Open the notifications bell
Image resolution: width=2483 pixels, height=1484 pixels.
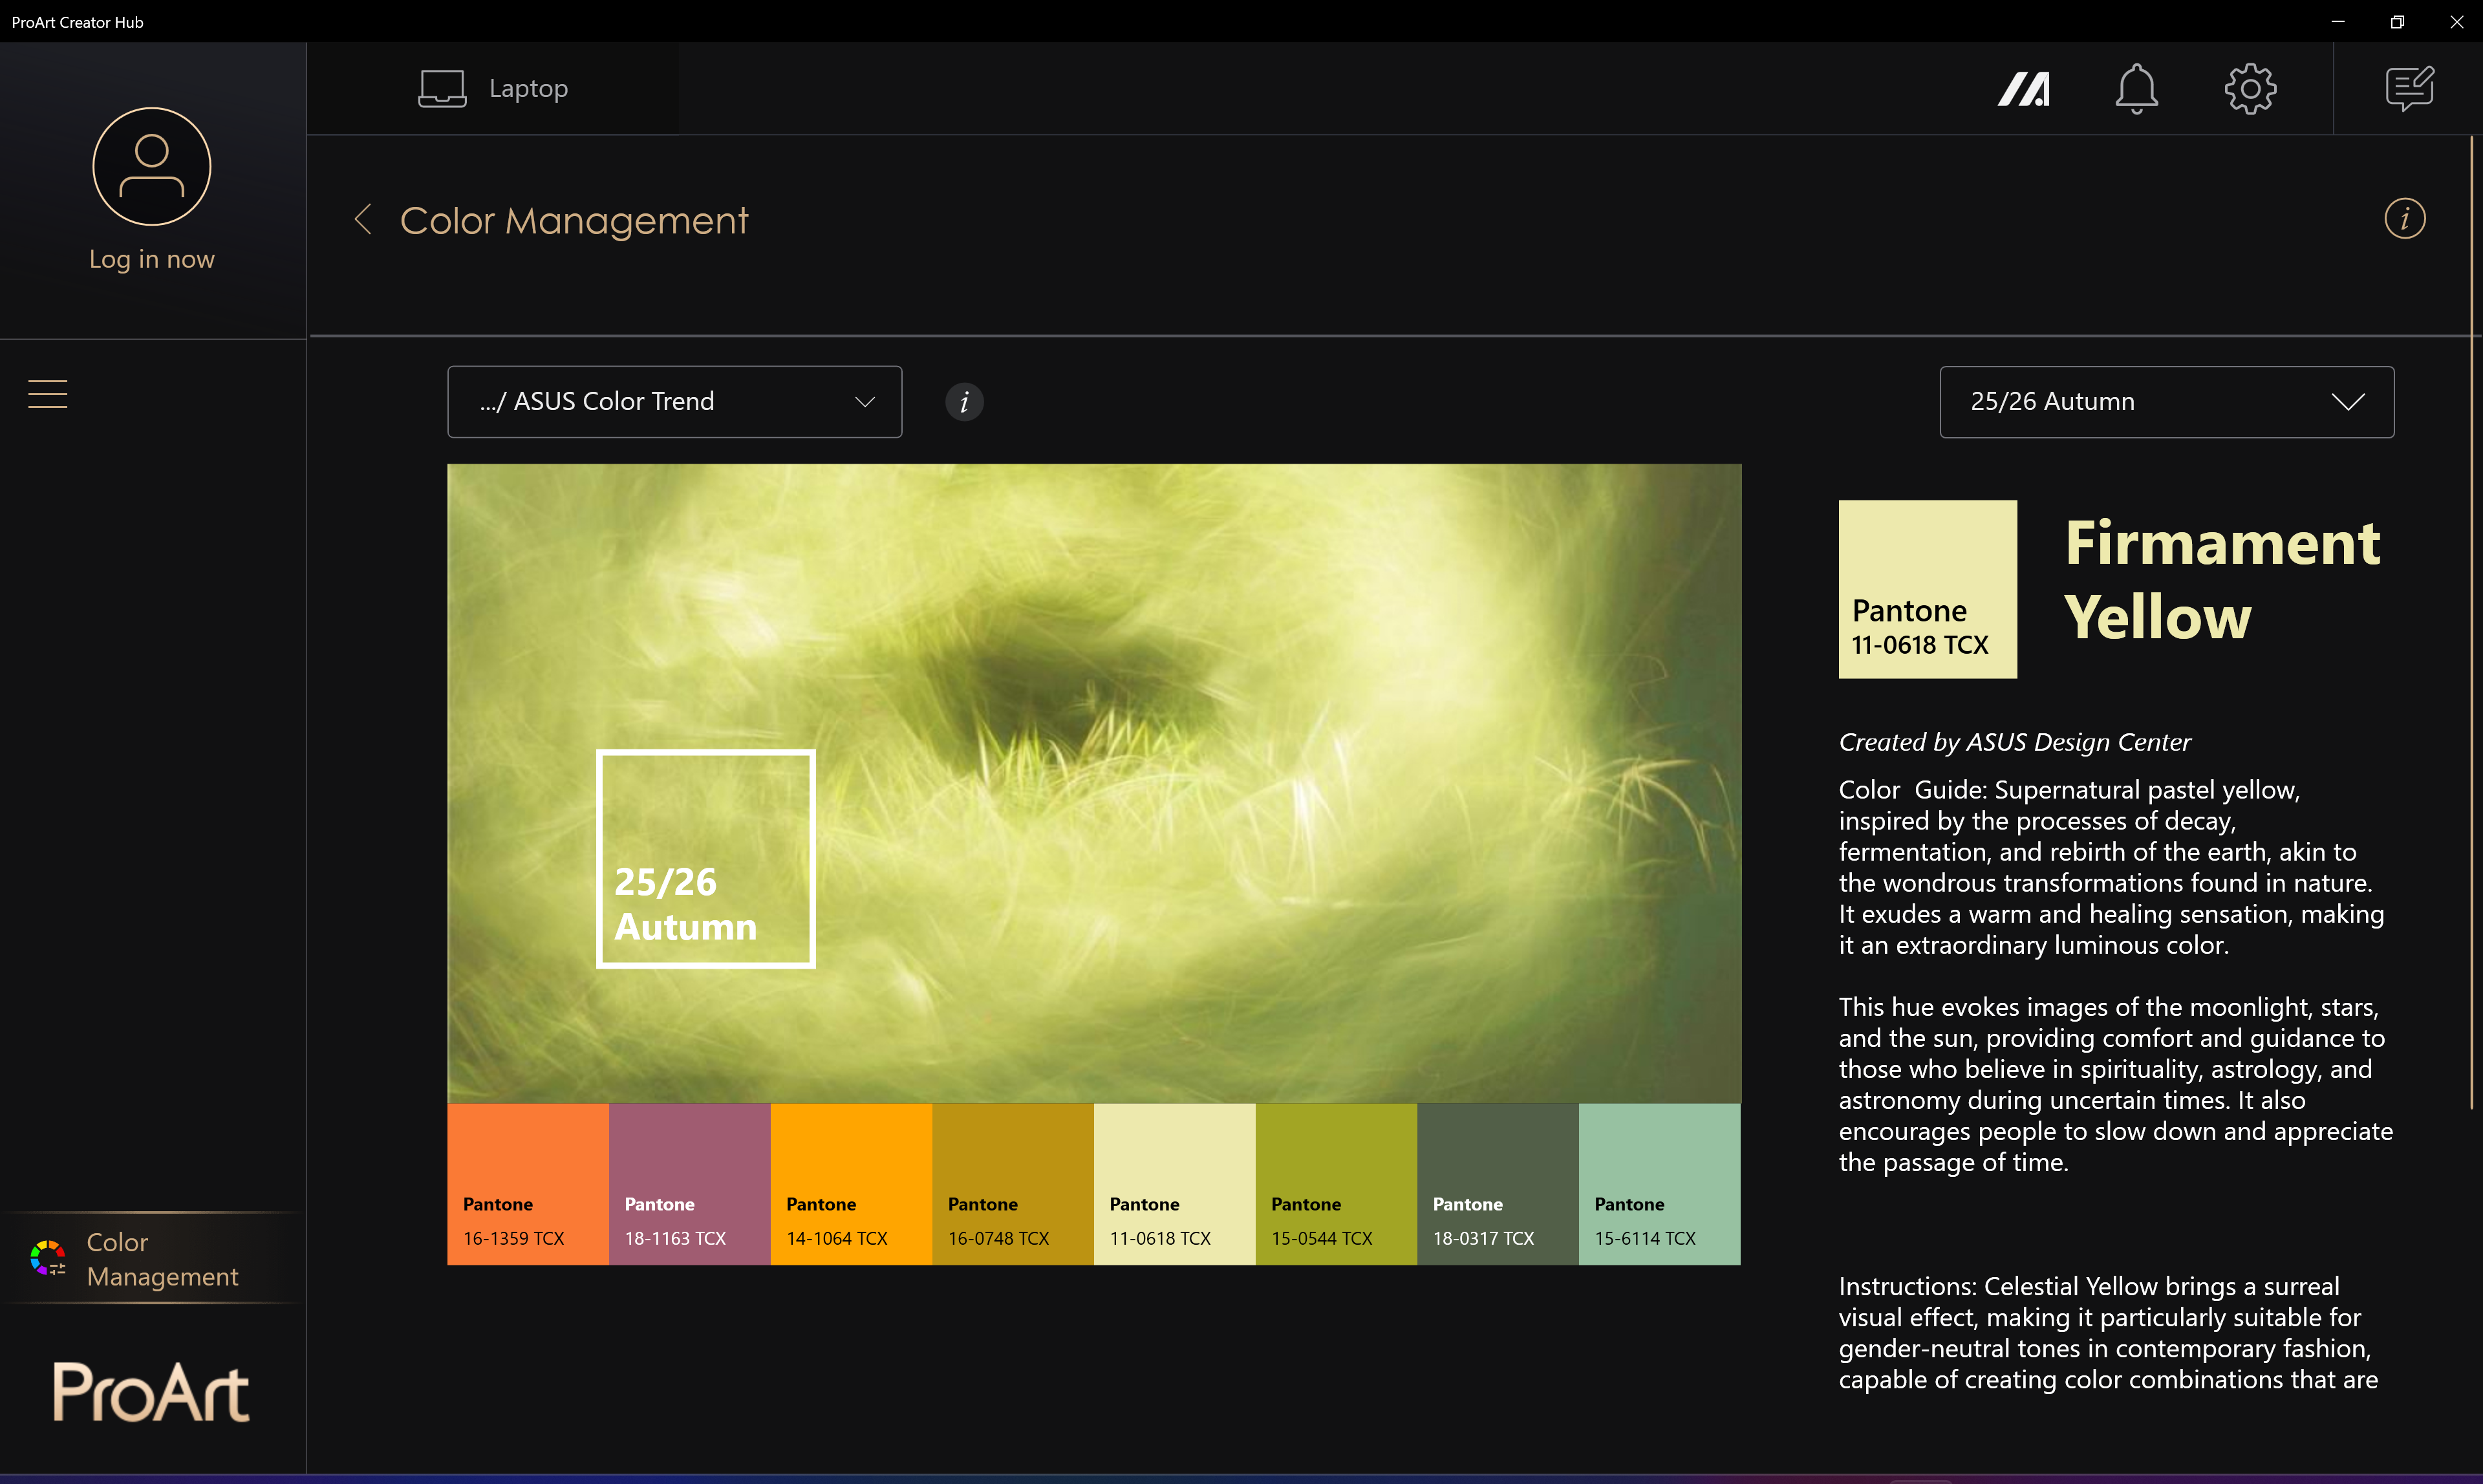coord(2136,89)
